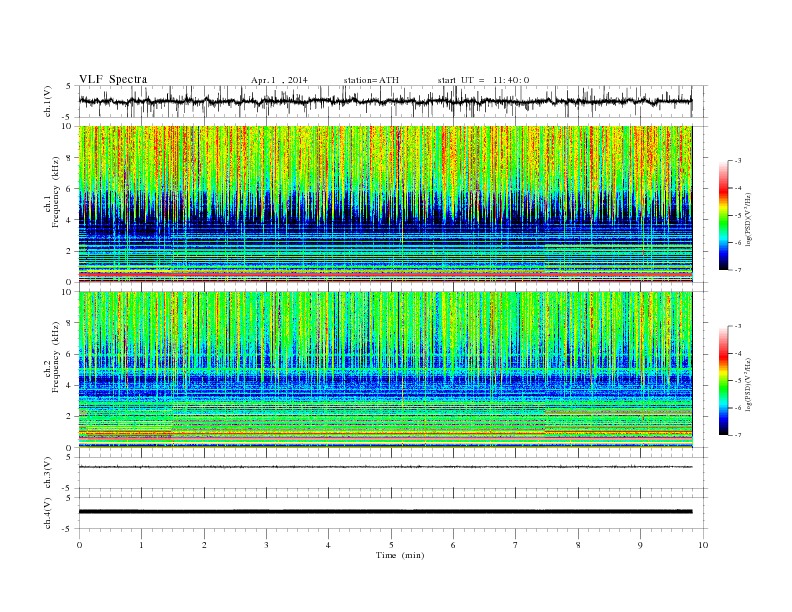Click the time axis tick label "10"

703,545
